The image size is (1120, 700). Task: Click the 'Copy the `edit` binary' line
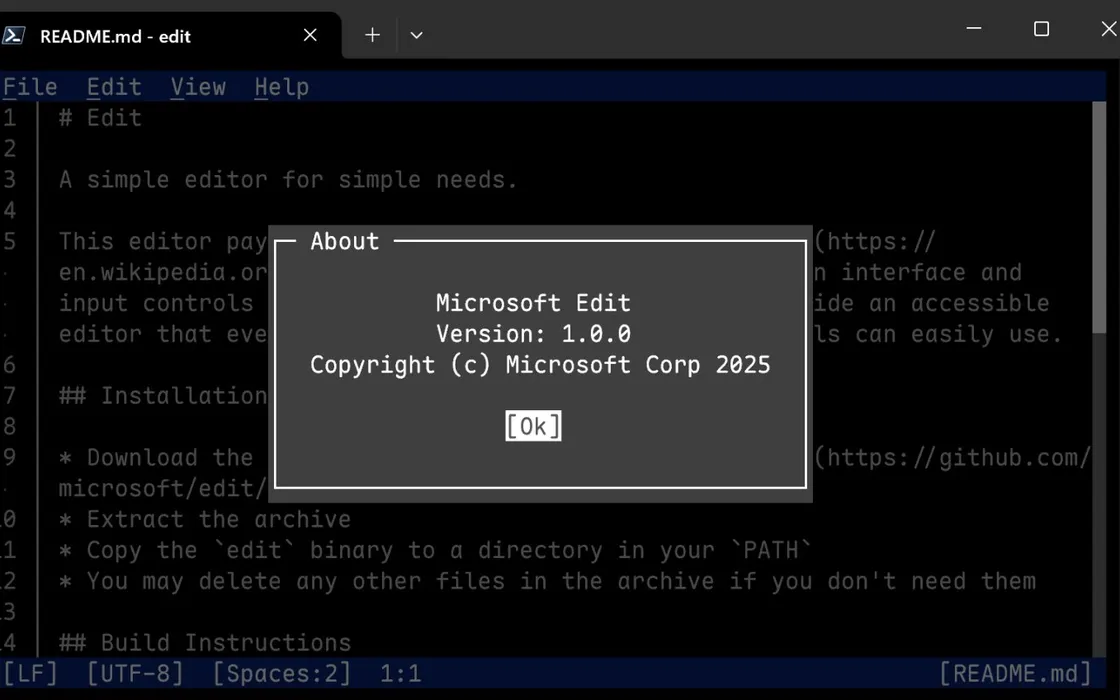tap(436, 550)
